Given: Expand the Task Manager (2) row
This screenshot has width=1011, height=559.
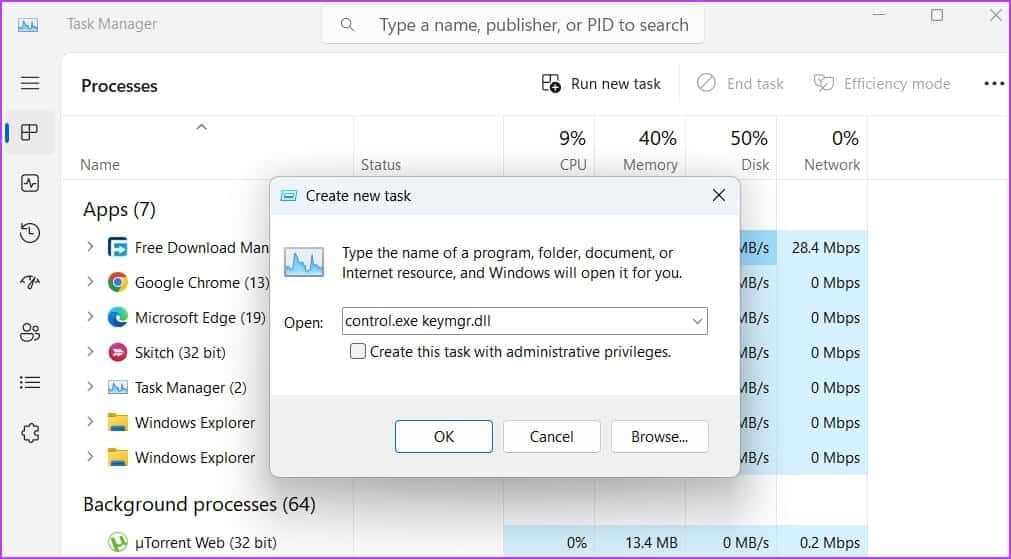Looking at the screenshot, I should [x=90, y=386].
